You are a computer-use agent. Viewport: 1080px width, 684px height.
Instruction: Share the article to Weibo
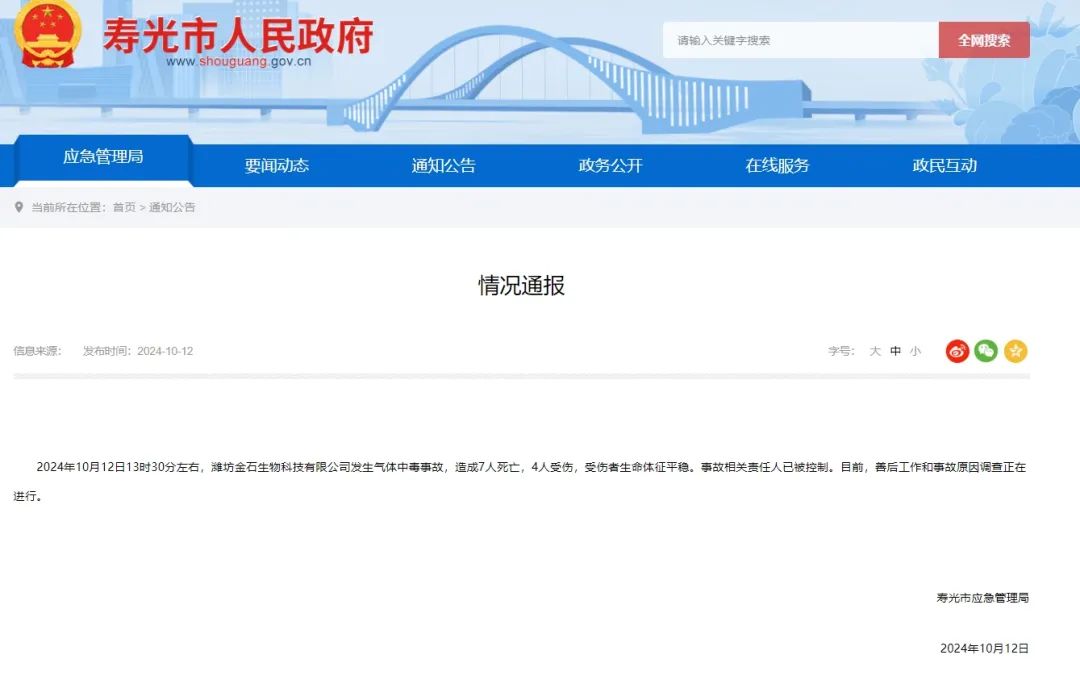(957, 351)
